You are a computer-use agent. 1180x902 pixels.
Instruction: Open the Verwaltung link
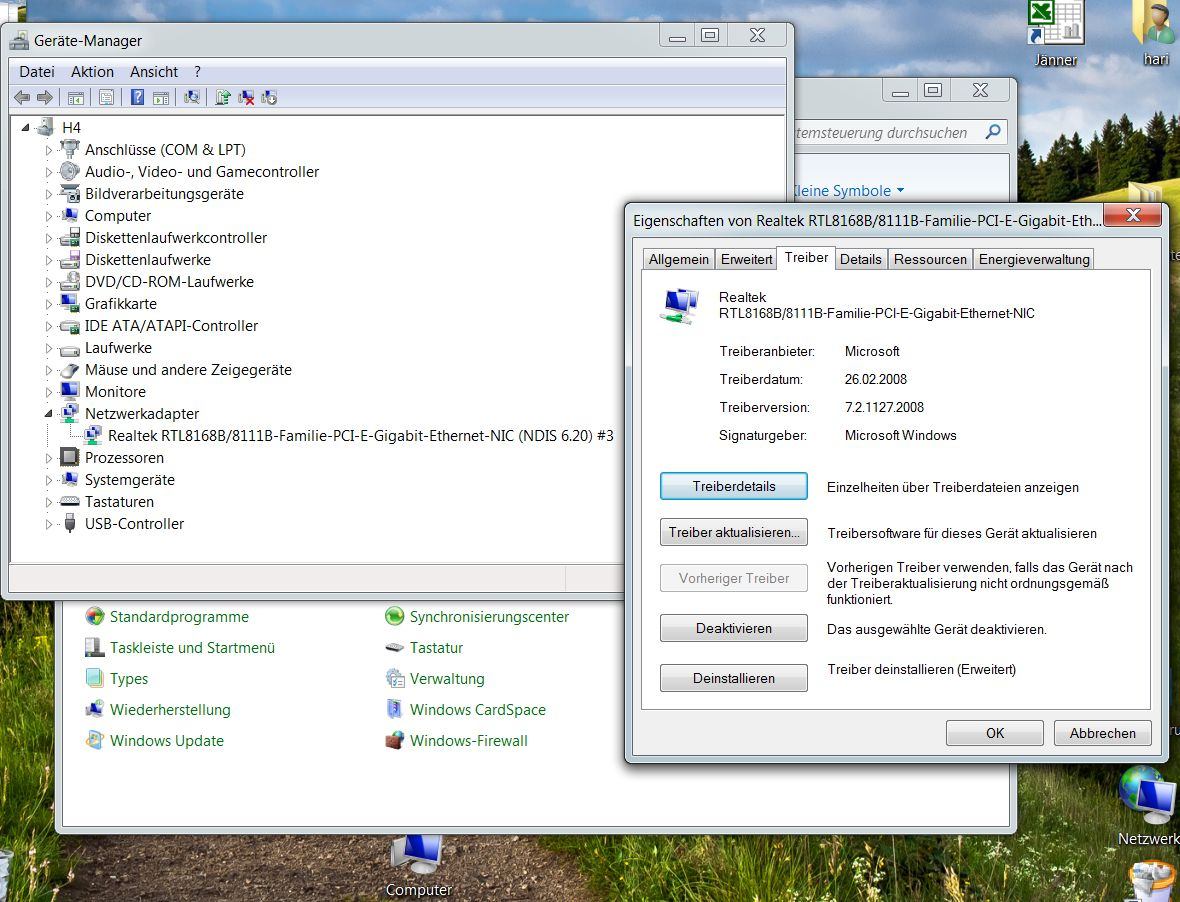point(447,679)
